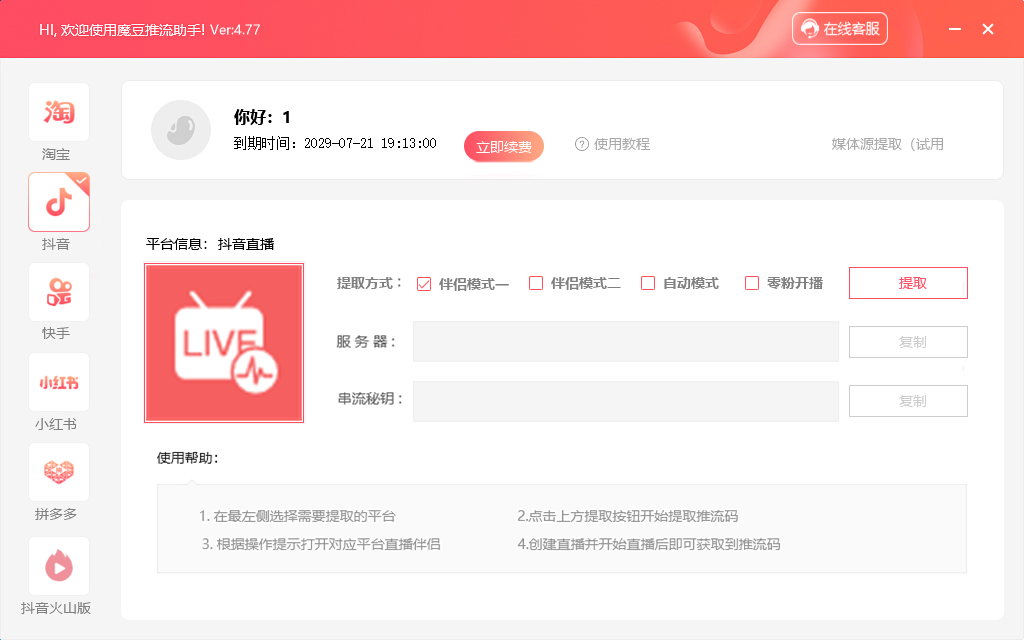Image resolution: width=1024 pixels, height=640 pixels.
Task: Click the red LIVE broadcast image
Action: coord(224,343)
